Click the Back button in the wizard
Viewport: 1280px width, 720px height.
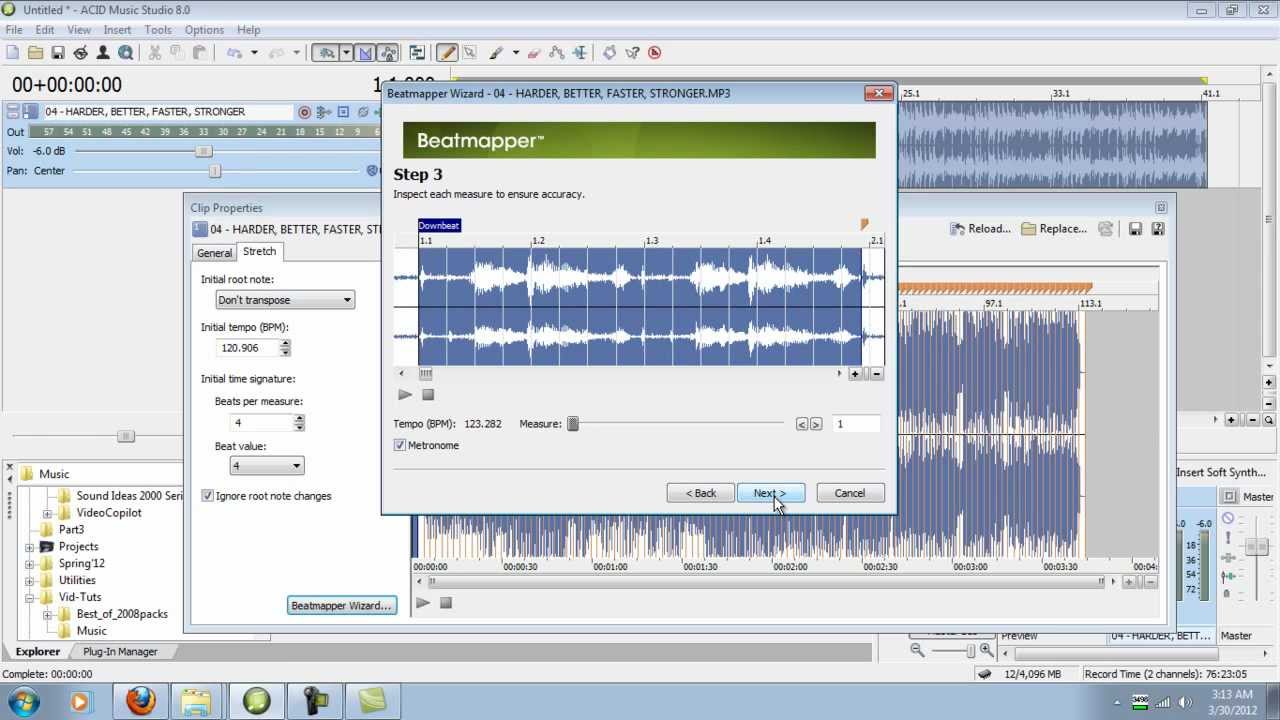pyautogui.click(x=700, y=493)
